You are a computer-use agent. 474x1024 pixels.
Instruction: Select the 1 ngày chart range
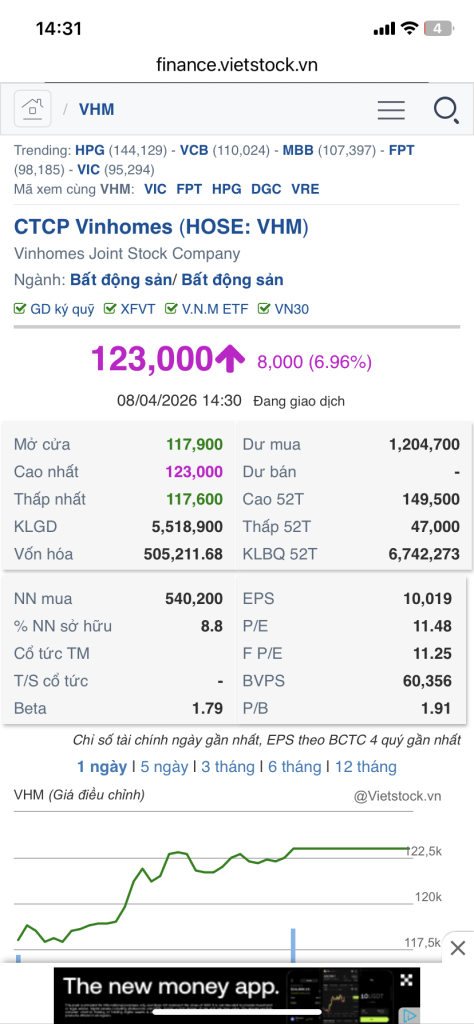pyautogui.click(x=102, y=766)
